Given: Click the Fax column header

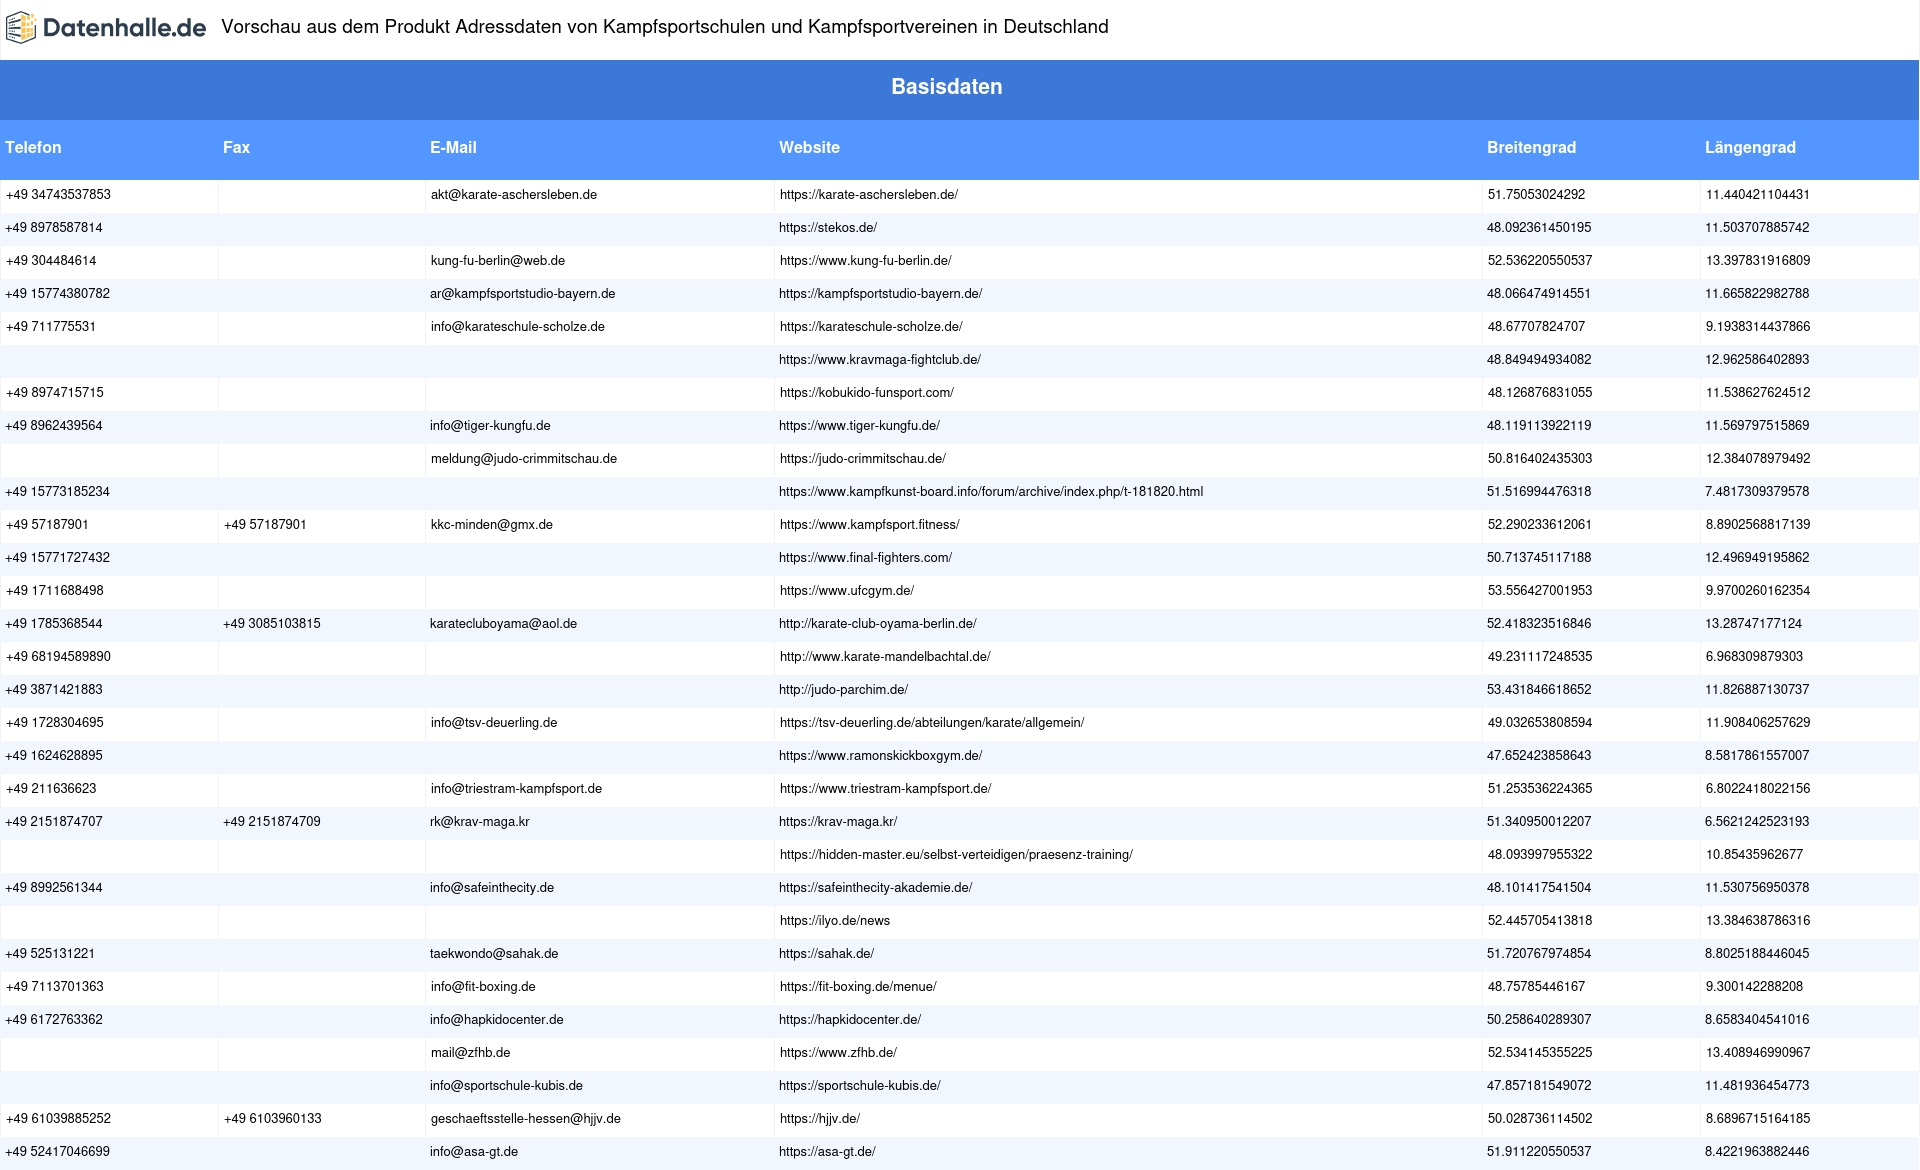Looking at the screenshot, I should [236, 147].
